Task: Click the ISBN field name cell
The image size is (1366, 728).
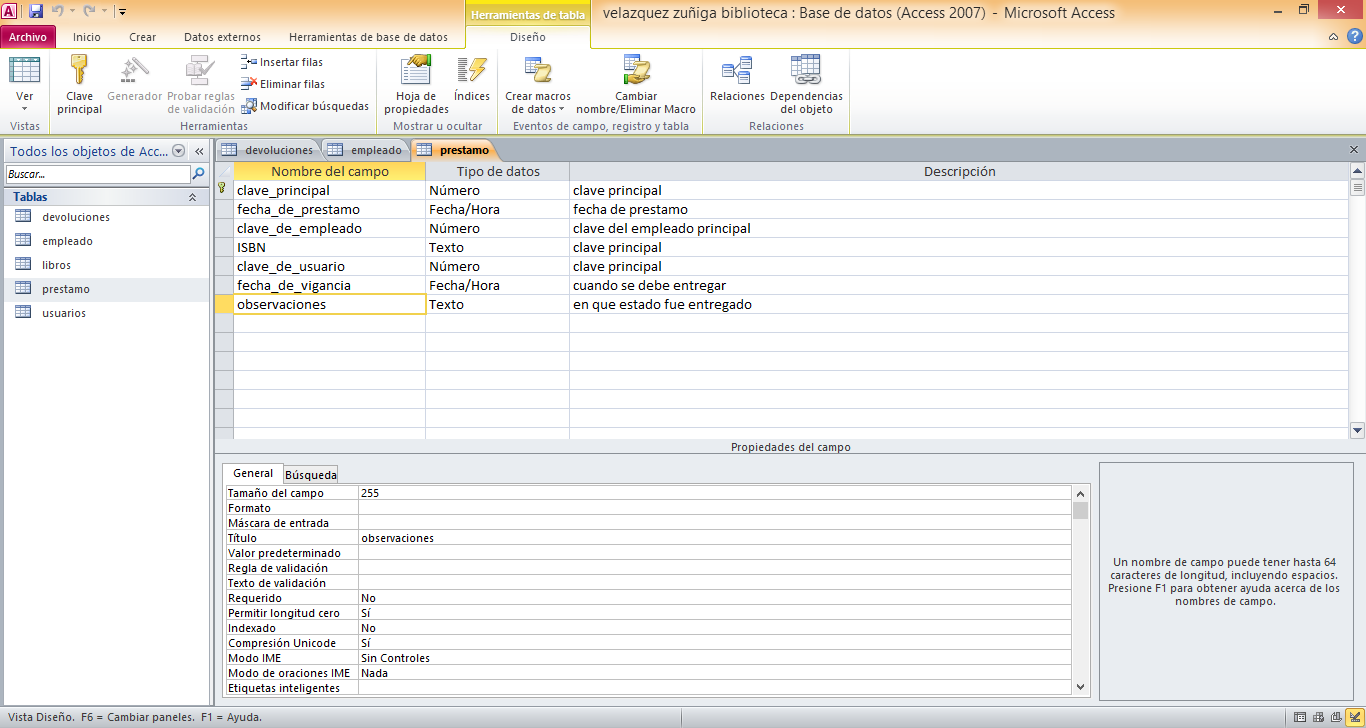Action: (330, 247)
